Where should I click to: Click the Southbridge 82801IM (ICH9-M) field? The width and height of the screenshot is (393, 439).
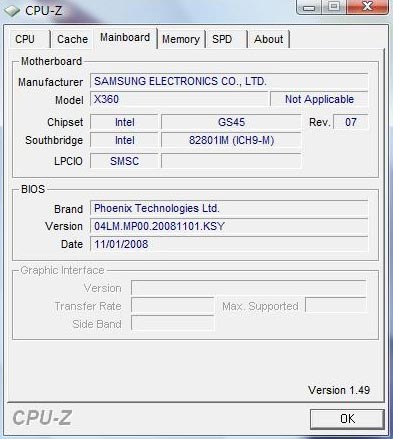pos(231,140)
